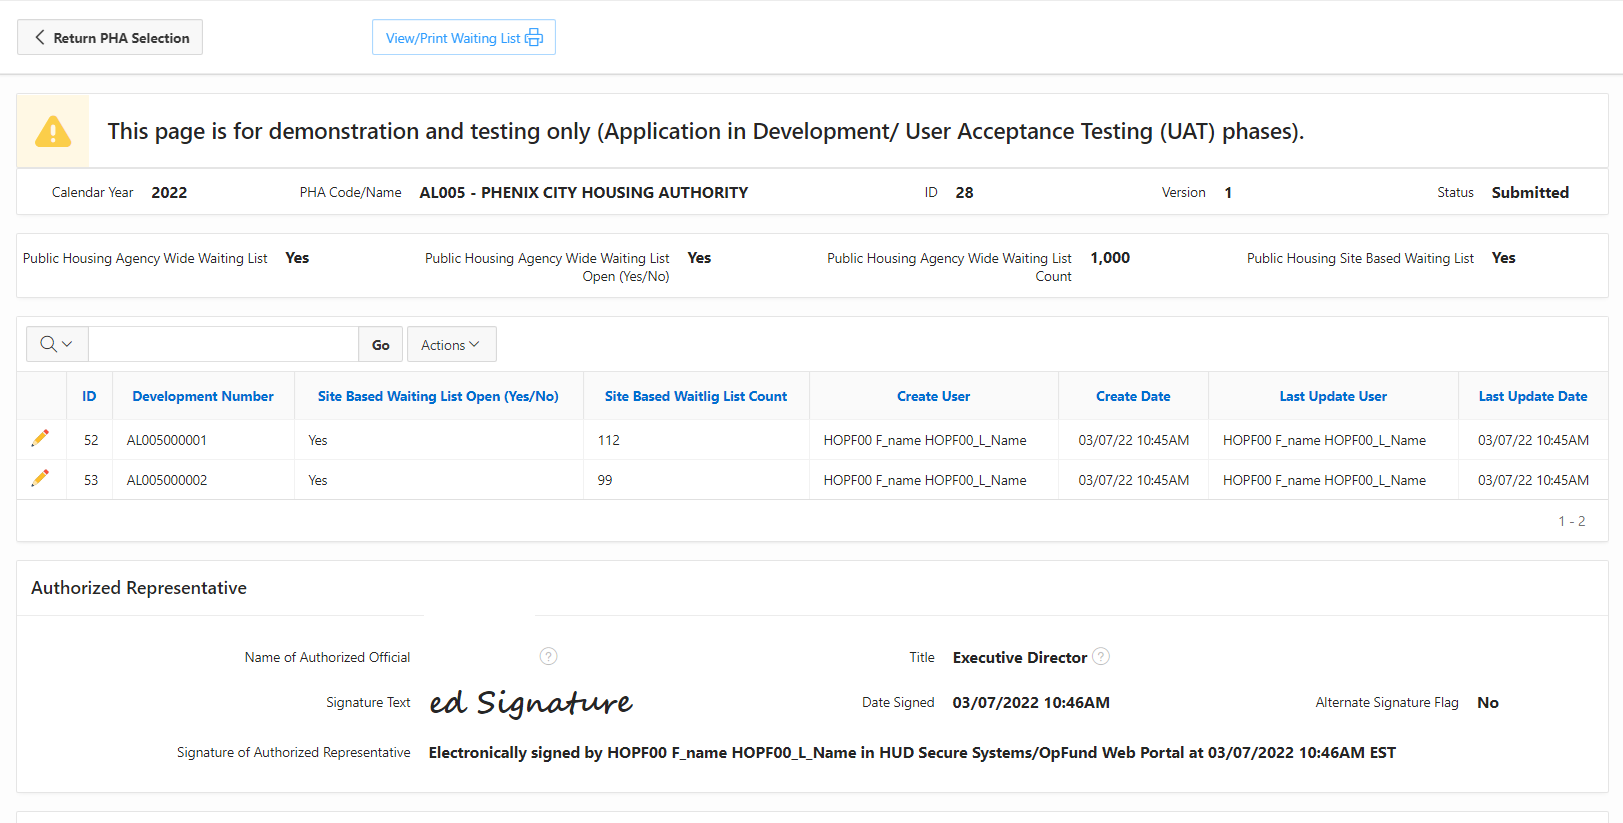1623x823 pixels.
Task: Click the pencil edit icon for row 53
Action: tap(40, 478)
